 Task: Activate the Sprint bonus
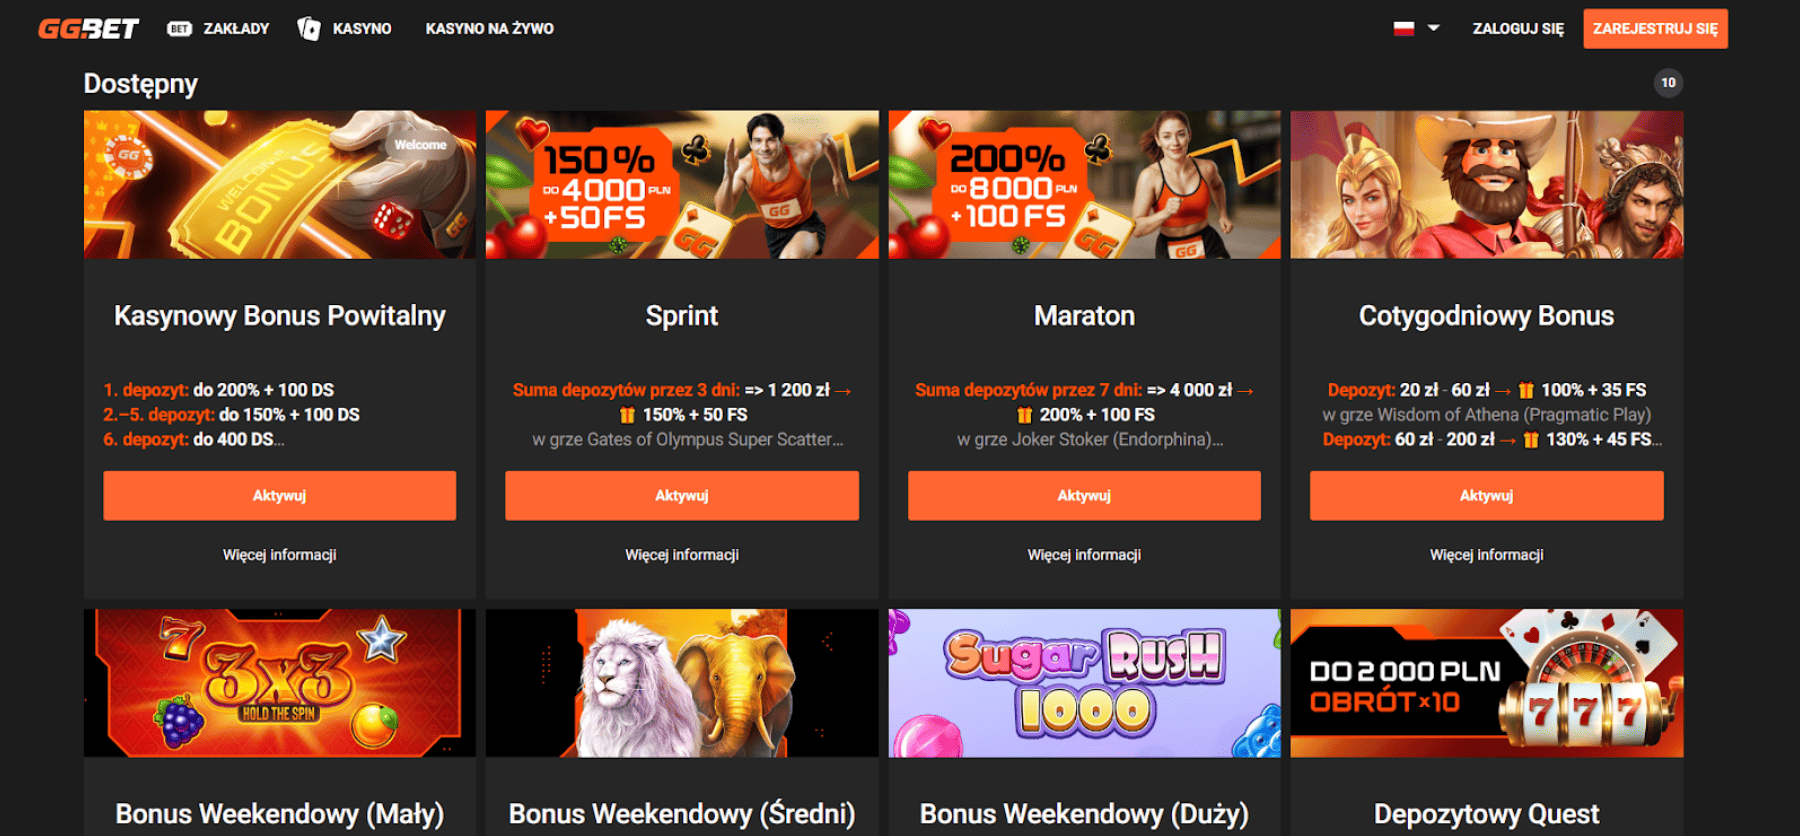pos(682,496)
